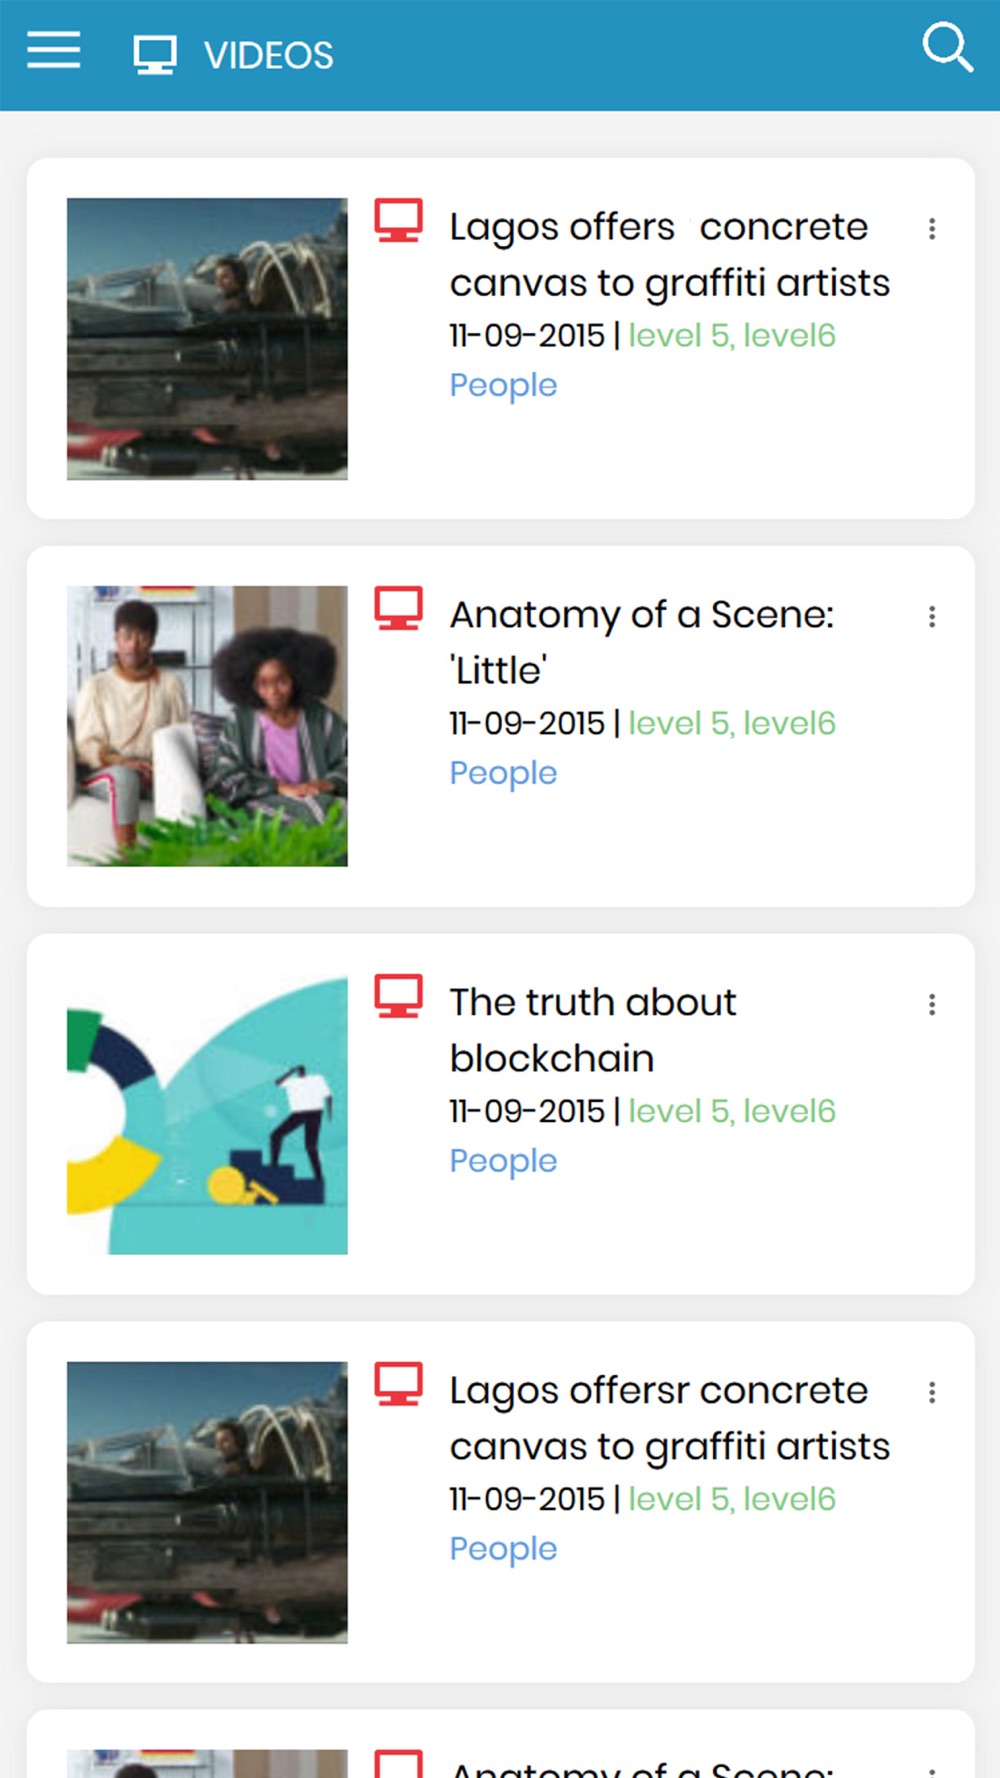Screen dimensions: 1000x1778
Task: Open three-dot options for 'Lagos offersr' video
Action: click(932, 1393)
